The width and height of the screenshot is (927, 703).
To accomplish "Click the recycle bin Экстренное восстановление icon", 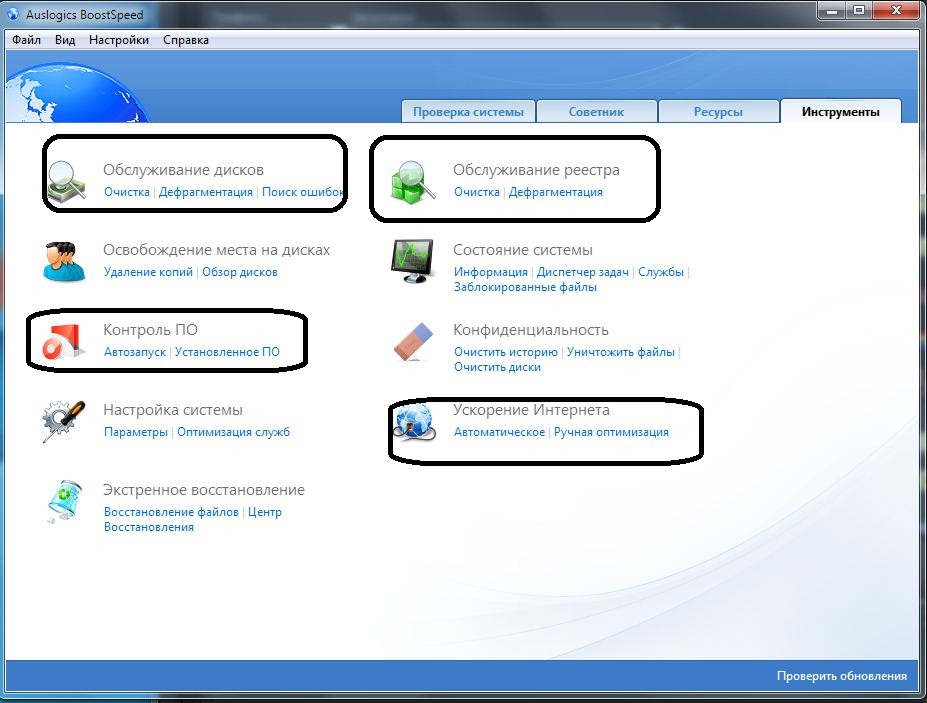I will [64, 501].
